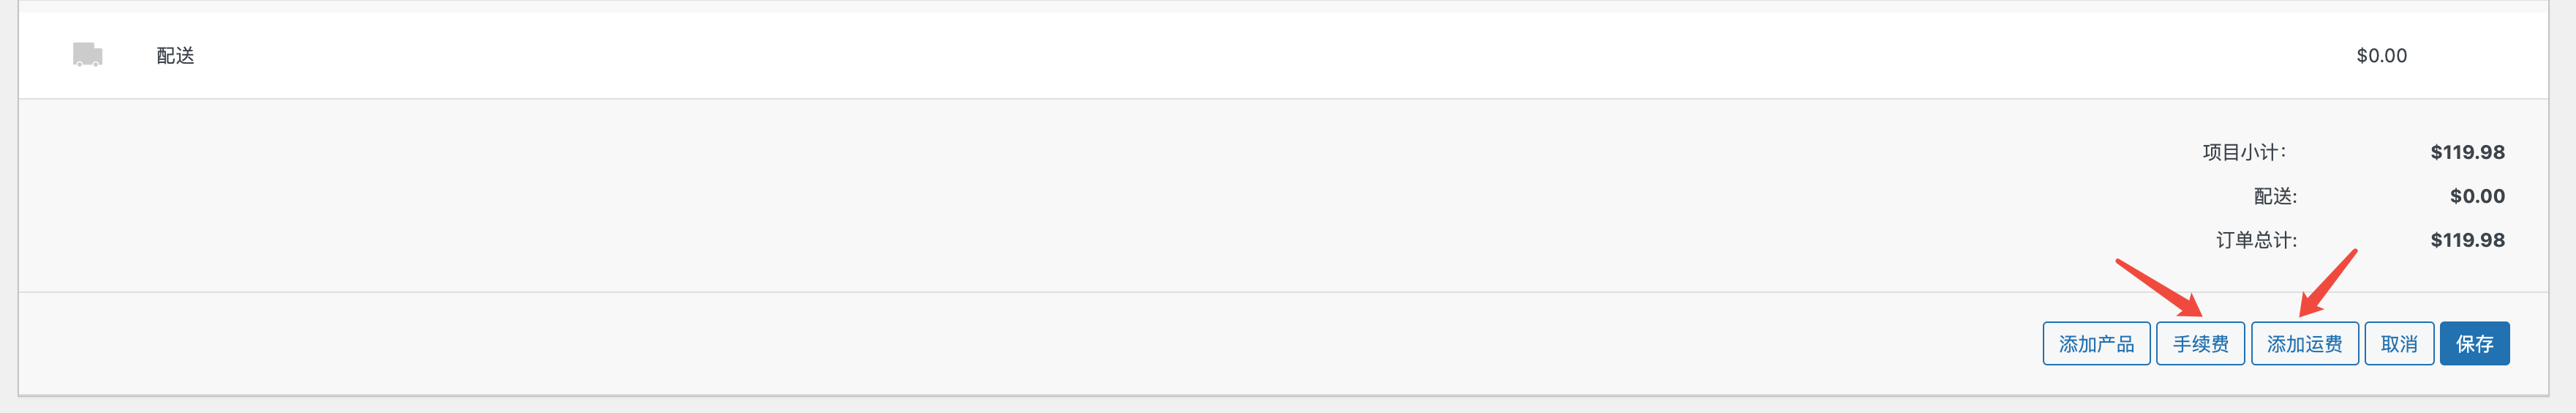
Task: Click empty space left of the 添加产品 button
Action: (x=1000, y=344)
